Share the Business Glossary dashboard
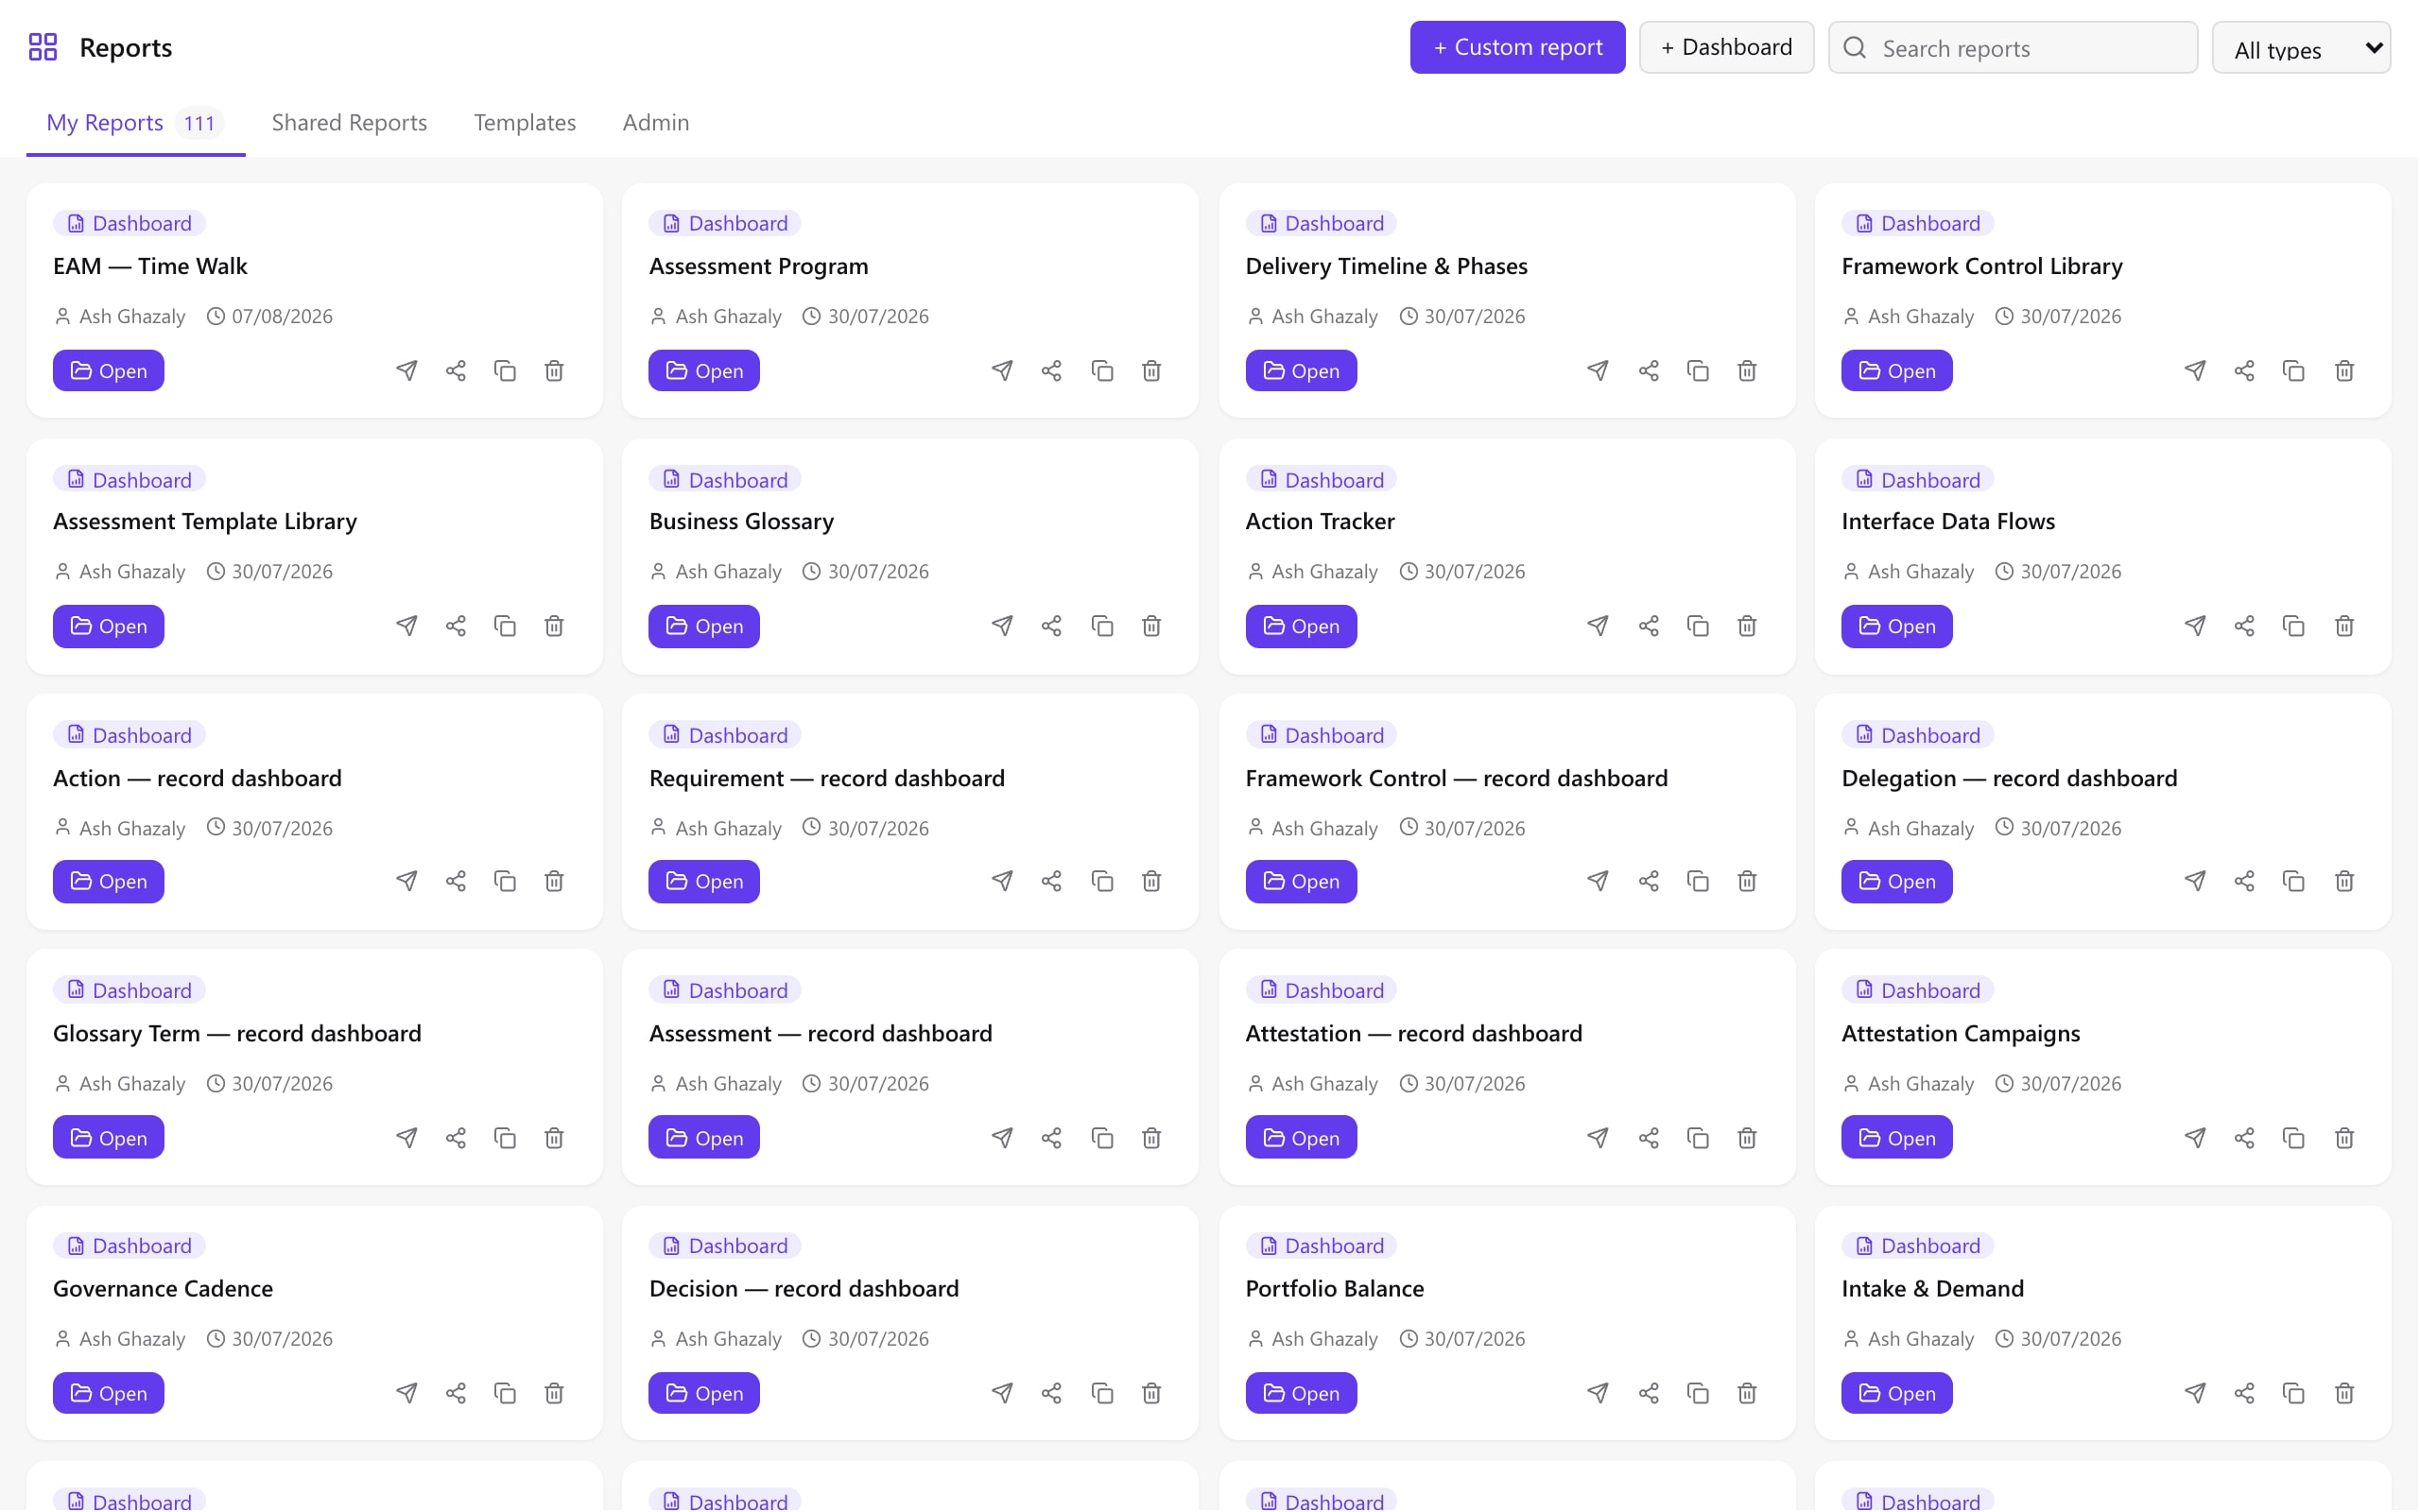2420x1512 pixels. (1052, 626)
